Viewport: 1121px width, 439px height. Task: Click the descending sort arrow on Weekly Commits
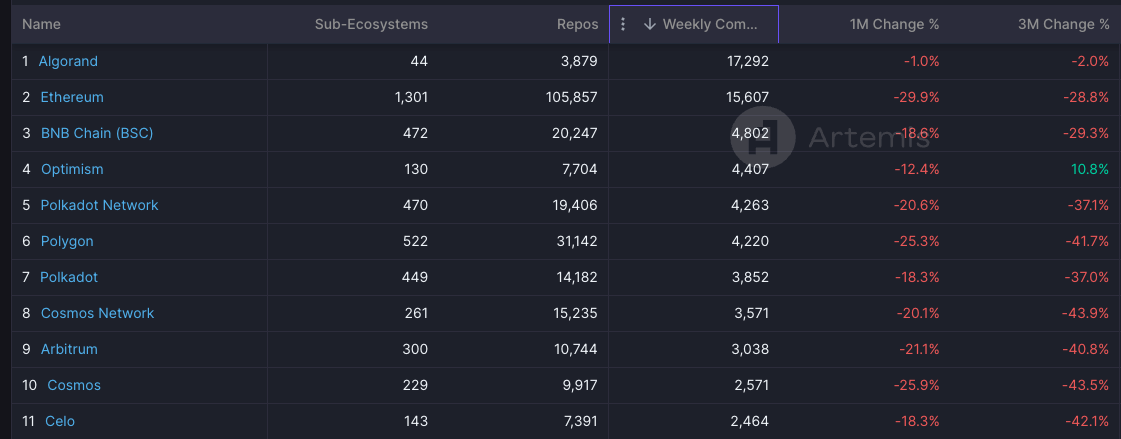(x=649, y=24)
